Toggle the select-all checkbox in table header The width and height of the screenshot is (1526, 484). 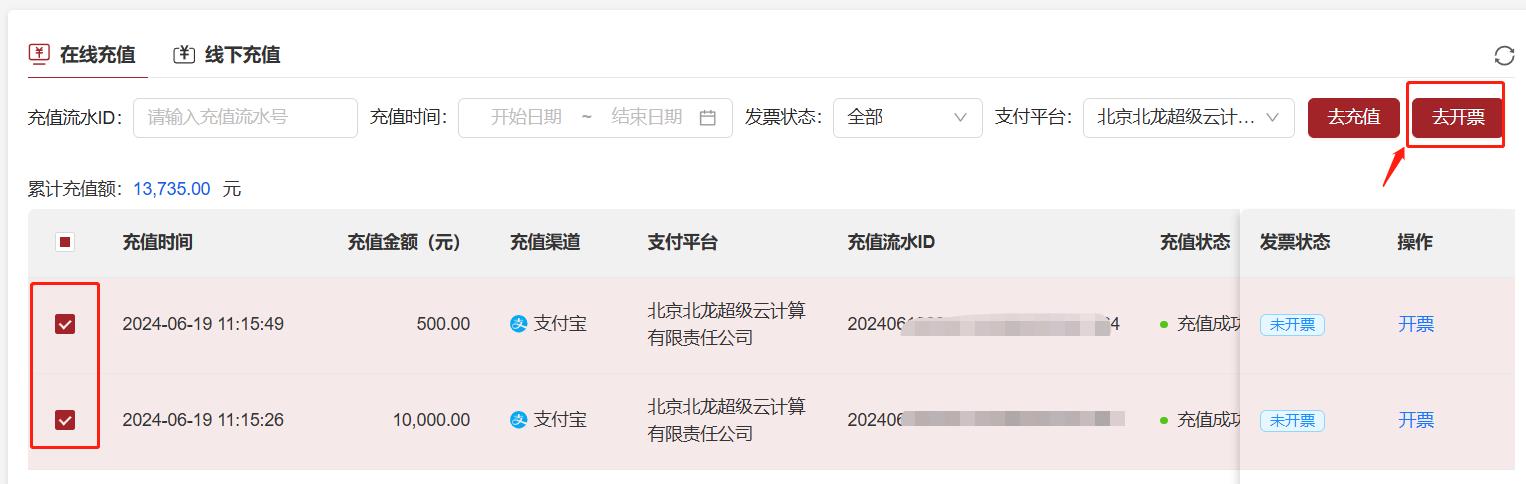(x=65, y=242)
